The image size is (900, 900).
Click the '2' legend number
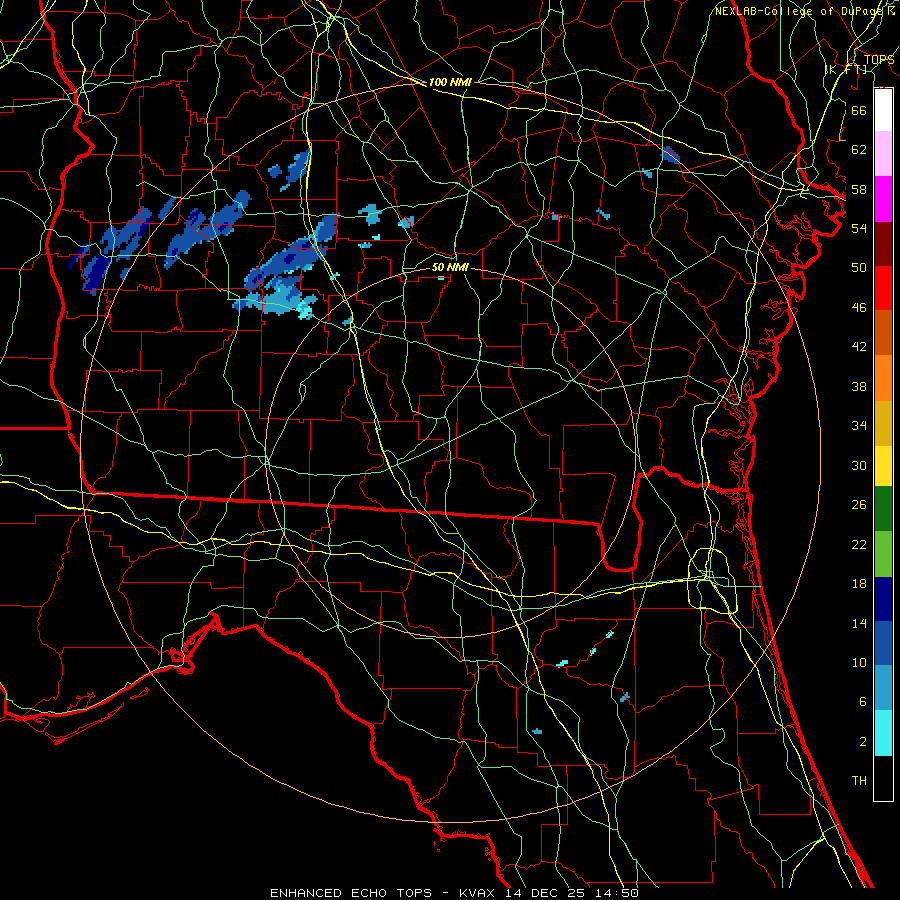point(863,742)
